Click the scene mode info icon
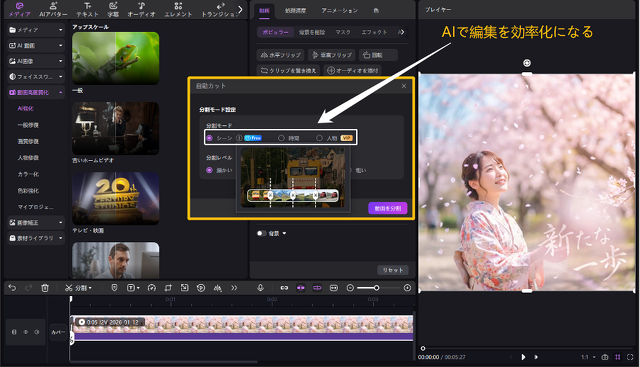This screenshot has height=367, width=640. (239, 138)
